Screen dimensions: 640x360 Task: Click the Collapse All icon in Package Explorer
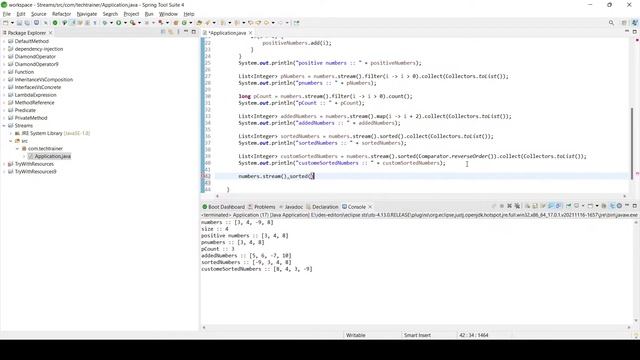[163, 32]
